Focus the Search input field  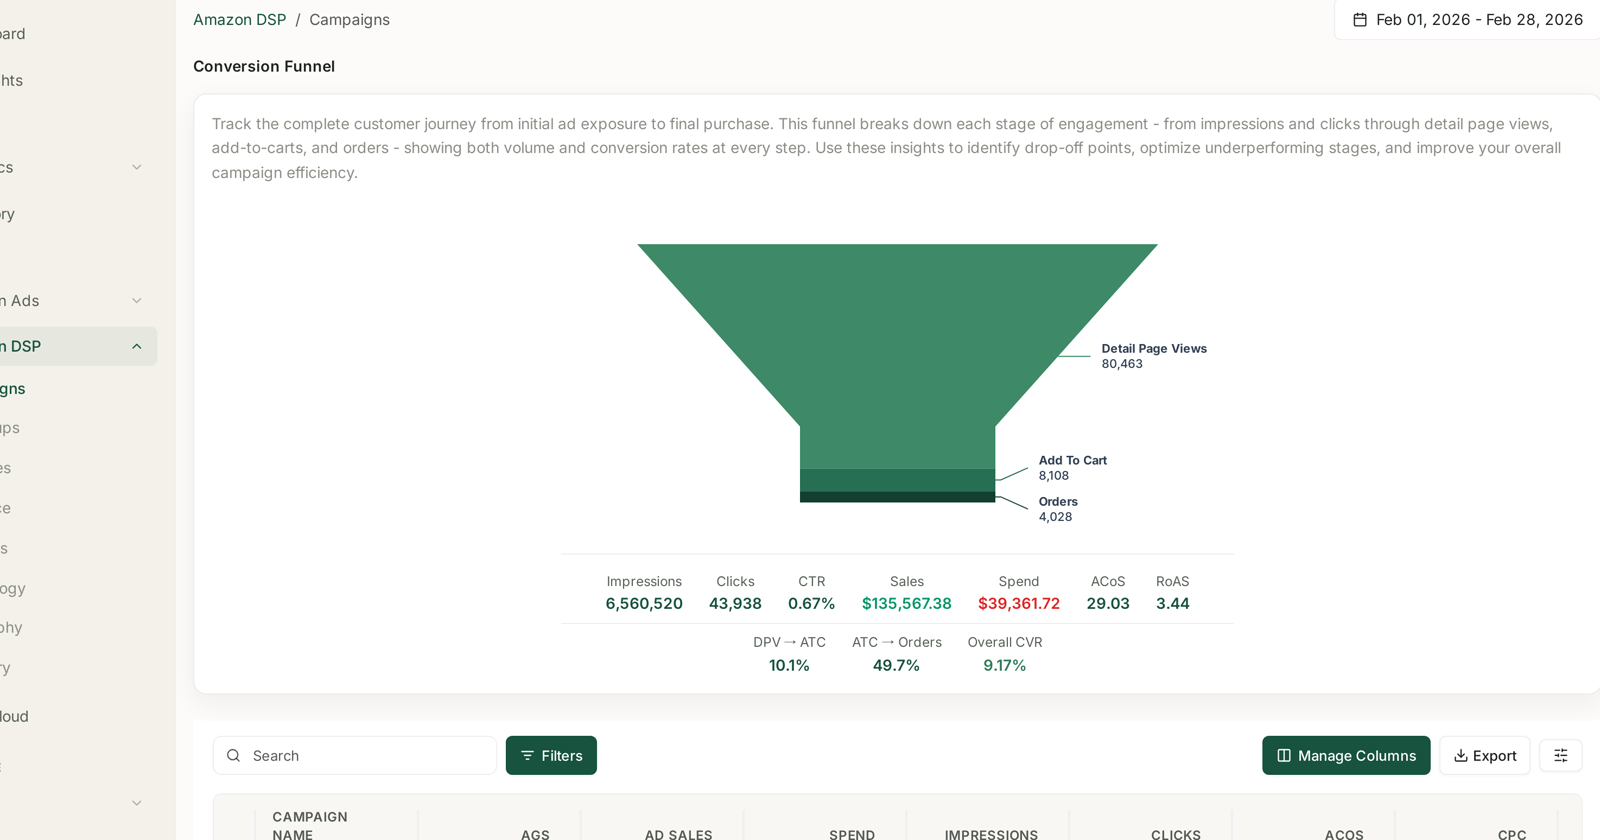point(355,756)
